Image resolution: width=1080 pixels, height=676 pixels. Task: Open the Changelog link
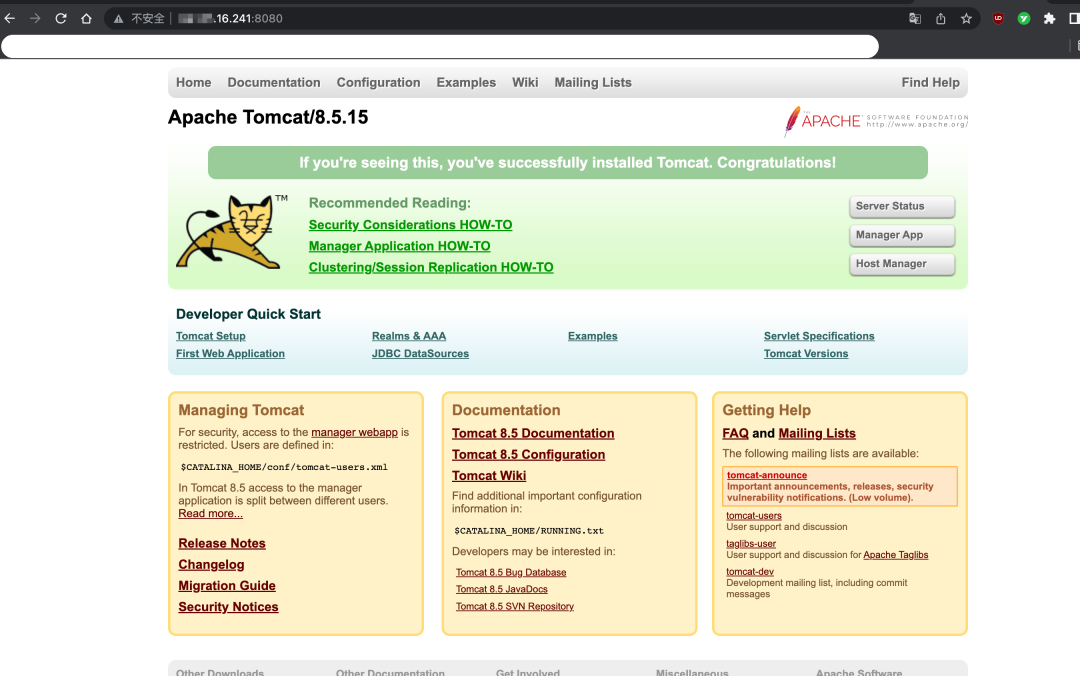point(211,564)
